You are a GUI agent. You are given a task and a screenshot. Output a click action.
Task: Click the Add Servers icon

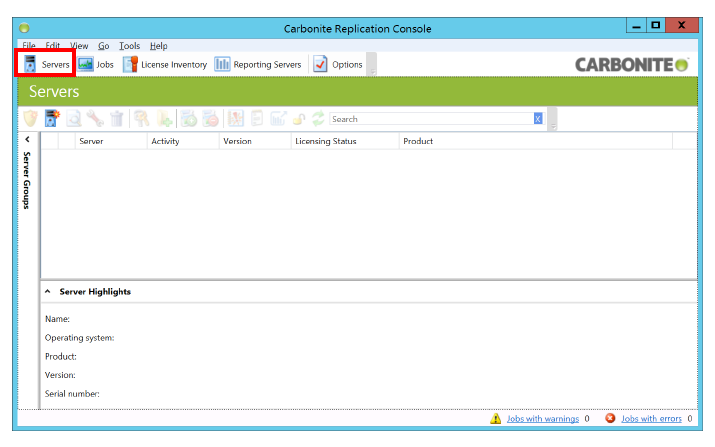[52, 119]
